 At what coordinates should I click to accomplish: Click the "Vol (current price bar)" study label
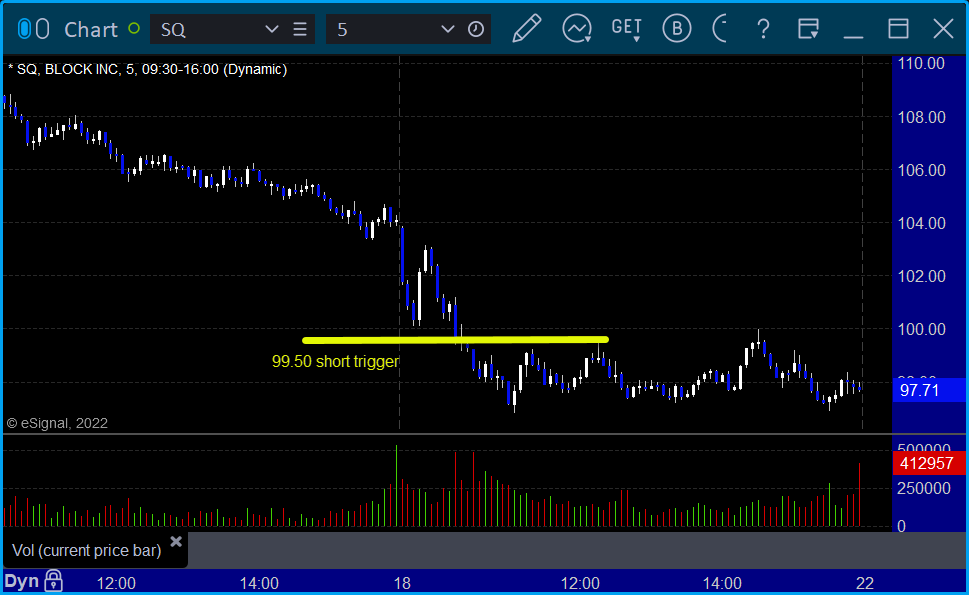click(x=87, y=550)
